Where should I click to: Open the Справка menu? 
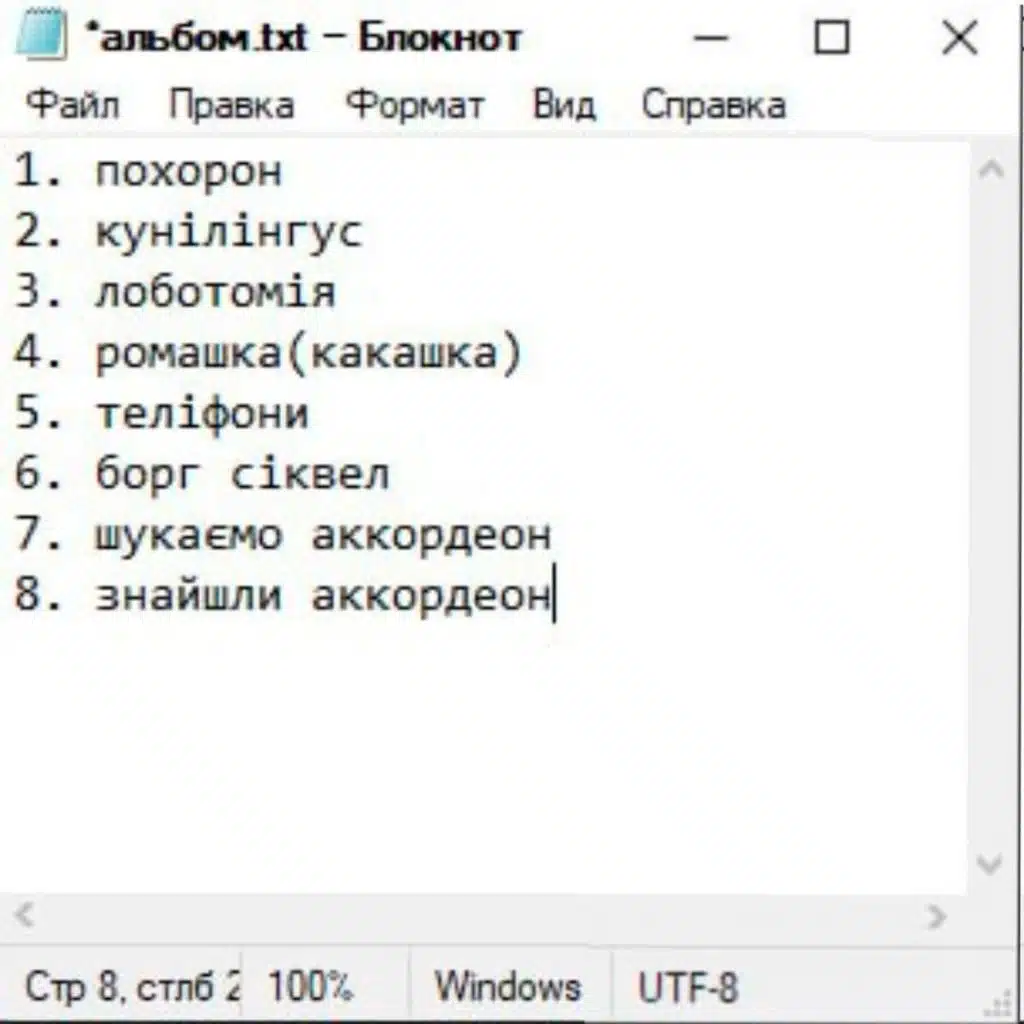tap(713, 105)
